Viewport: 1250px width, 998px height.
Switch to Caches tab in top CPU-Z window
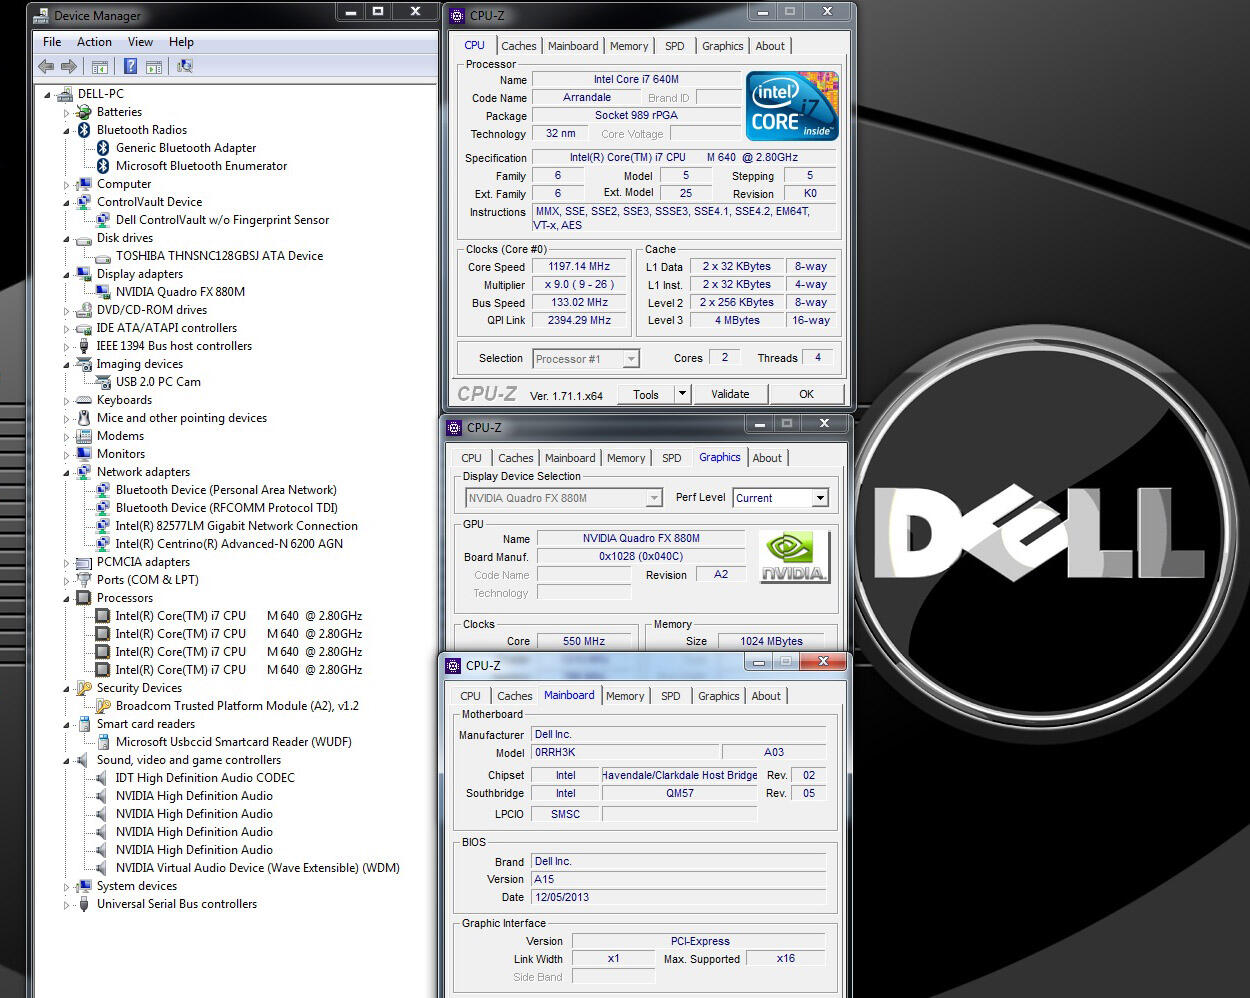click(x=518, y=46)
